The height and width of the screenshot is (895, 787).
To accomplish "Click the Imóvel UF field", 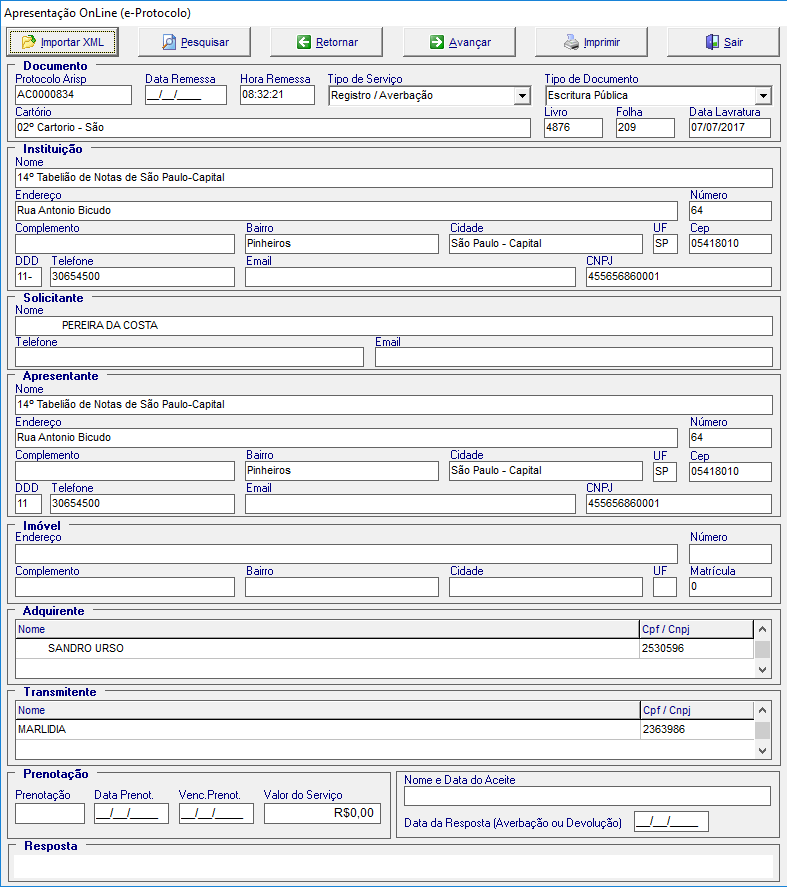I will coord(665,587).
